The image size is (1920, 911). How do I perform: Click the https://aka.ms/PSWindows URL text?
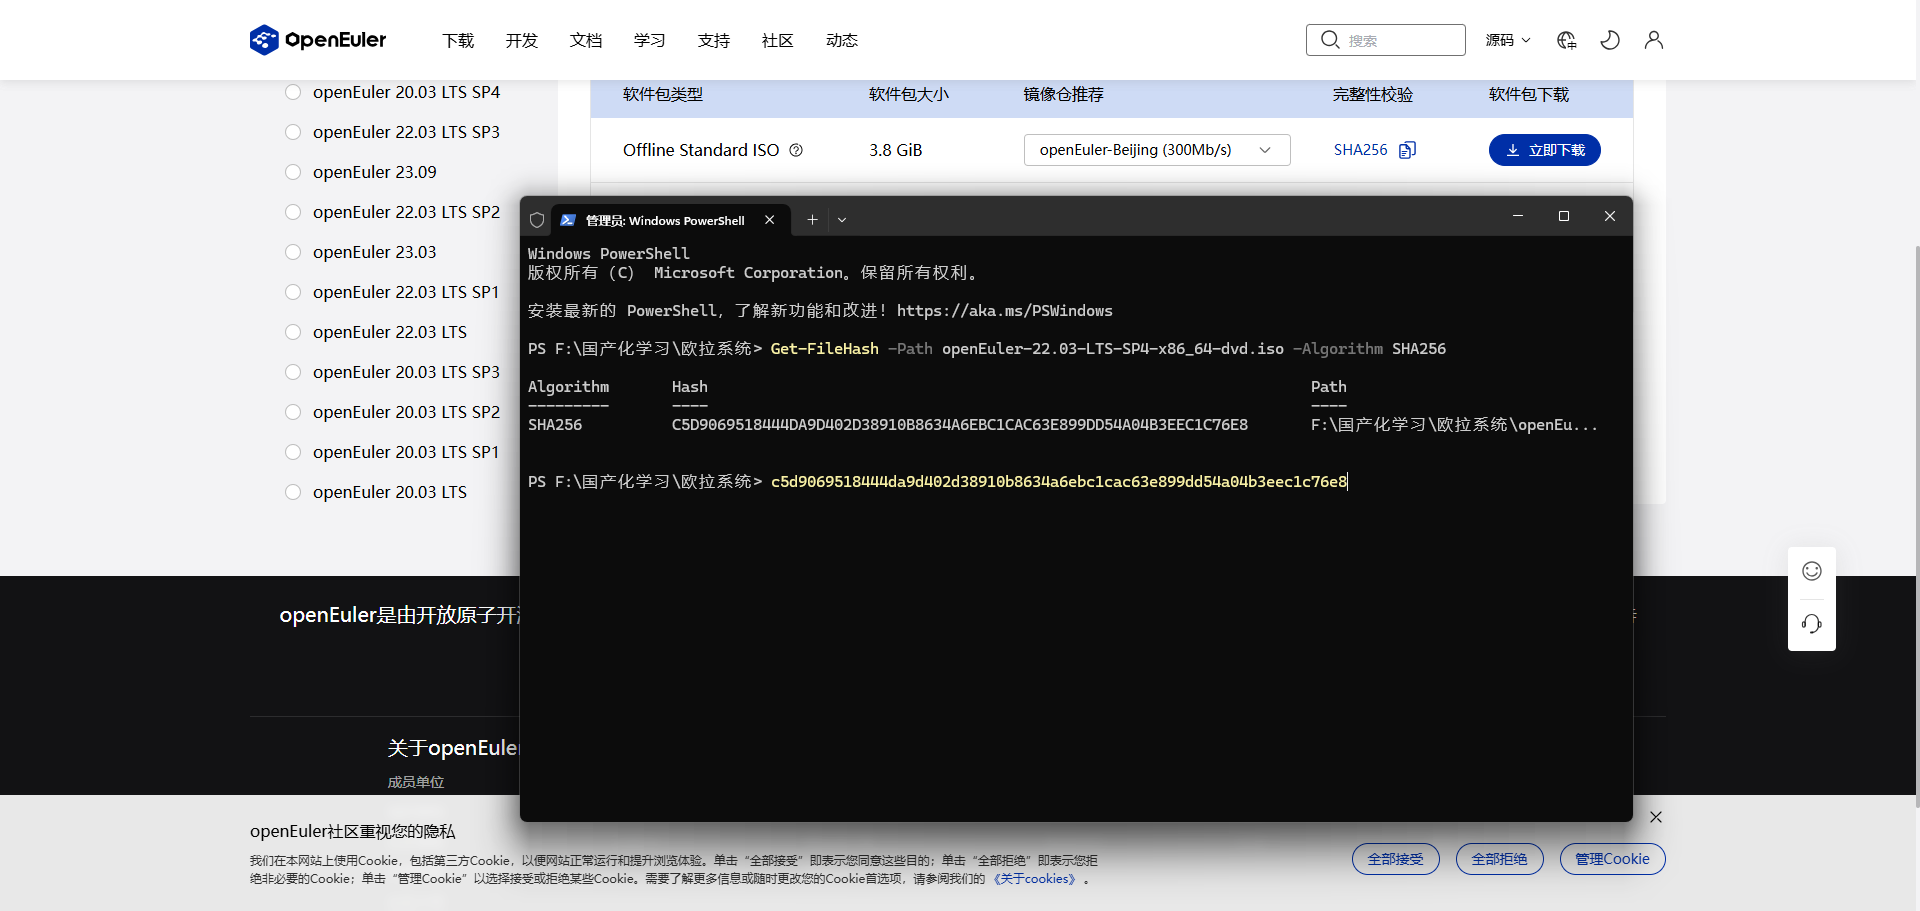coord(1005,311)
